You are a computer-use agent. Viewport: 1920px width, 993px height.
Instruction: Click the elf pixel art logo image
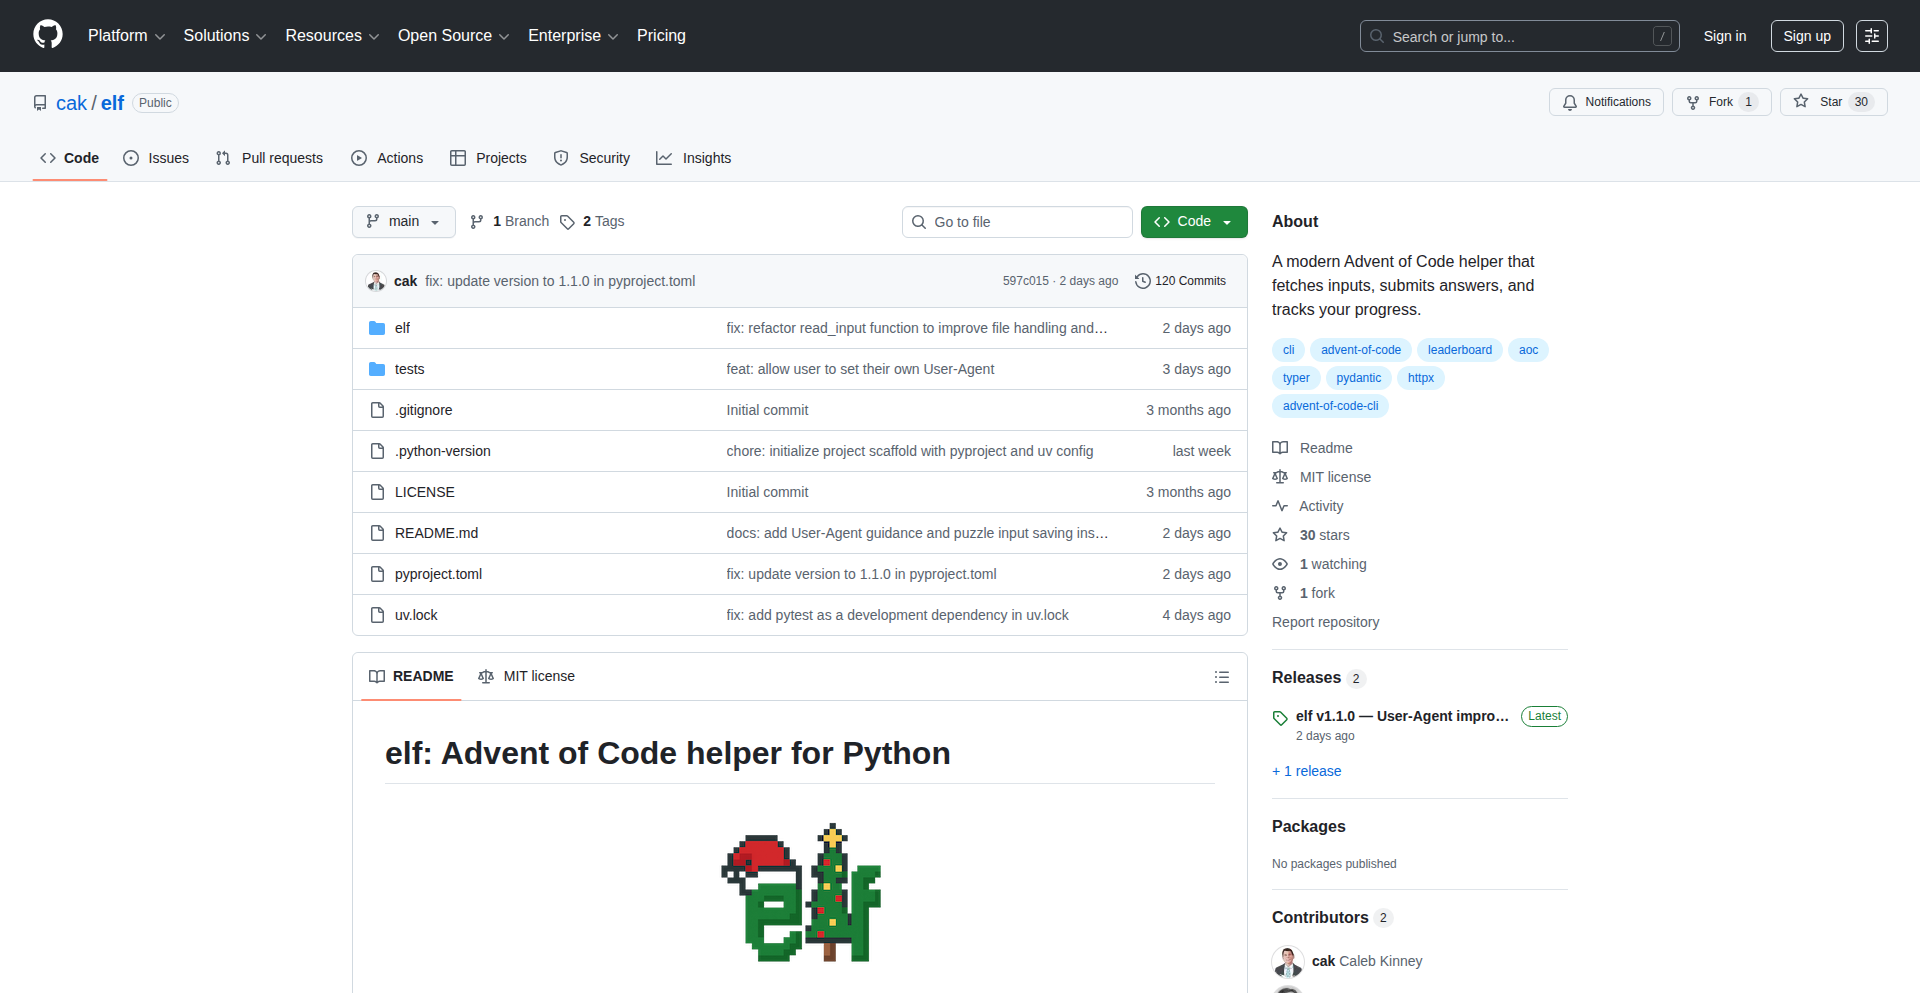tap(800, 893)
